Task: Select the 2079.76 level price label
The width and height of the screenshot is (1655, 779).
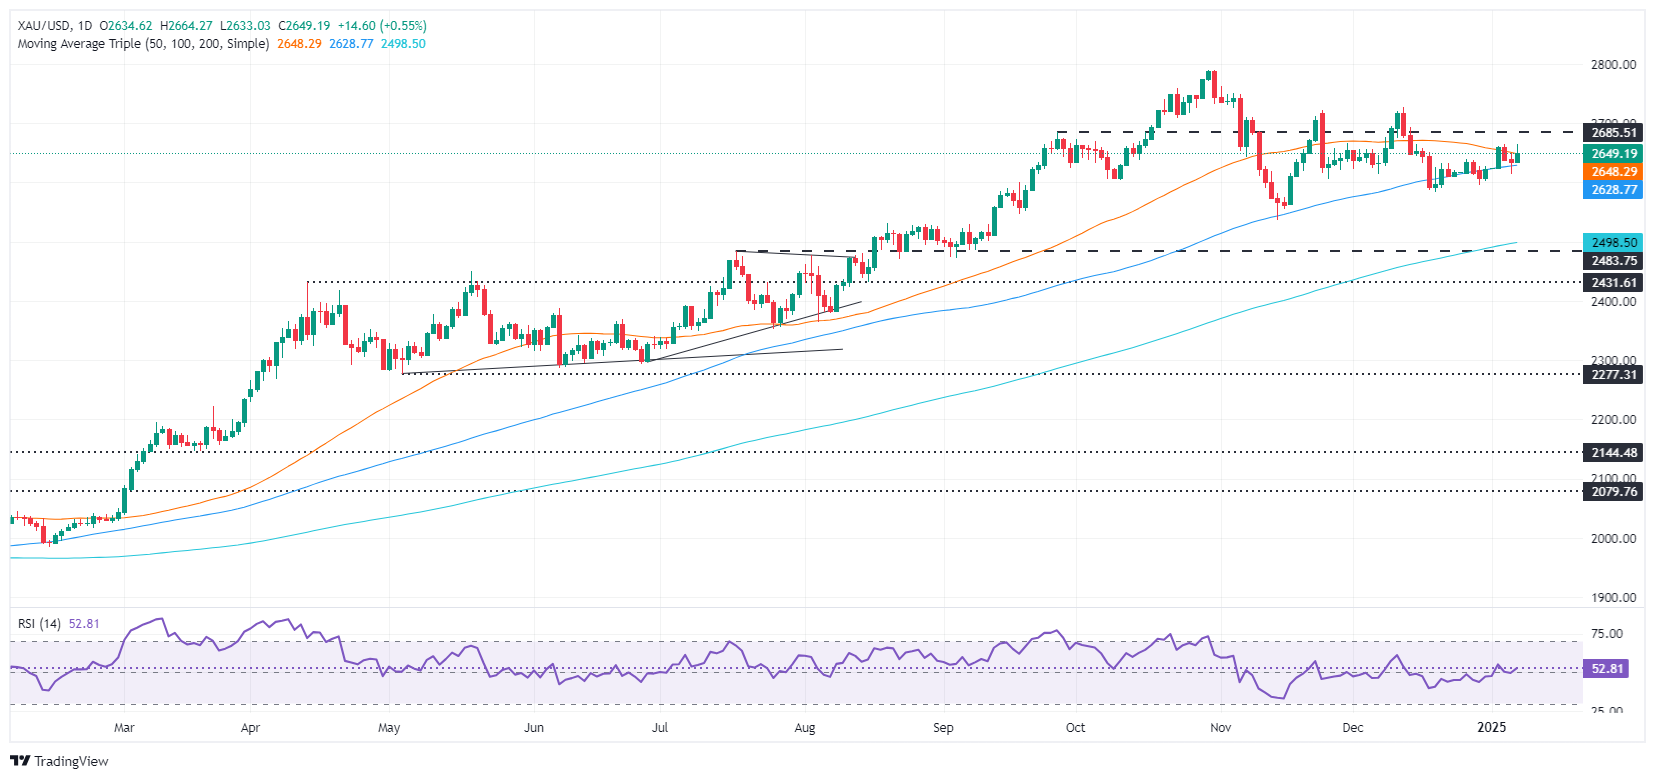Action: pos(1613,492)
